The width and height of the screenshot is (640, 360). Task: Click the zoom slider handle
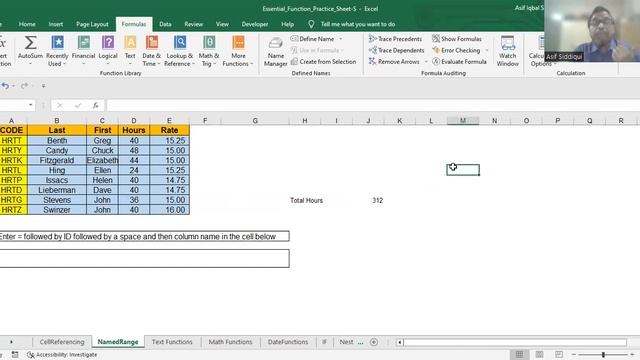click(603, 354)
